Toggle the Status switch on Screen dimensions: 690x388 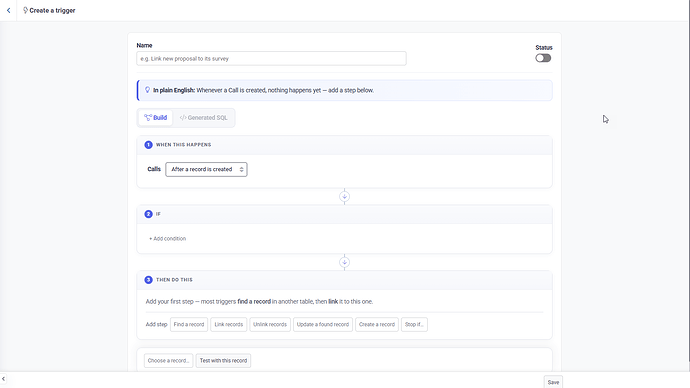pos(543,58)
